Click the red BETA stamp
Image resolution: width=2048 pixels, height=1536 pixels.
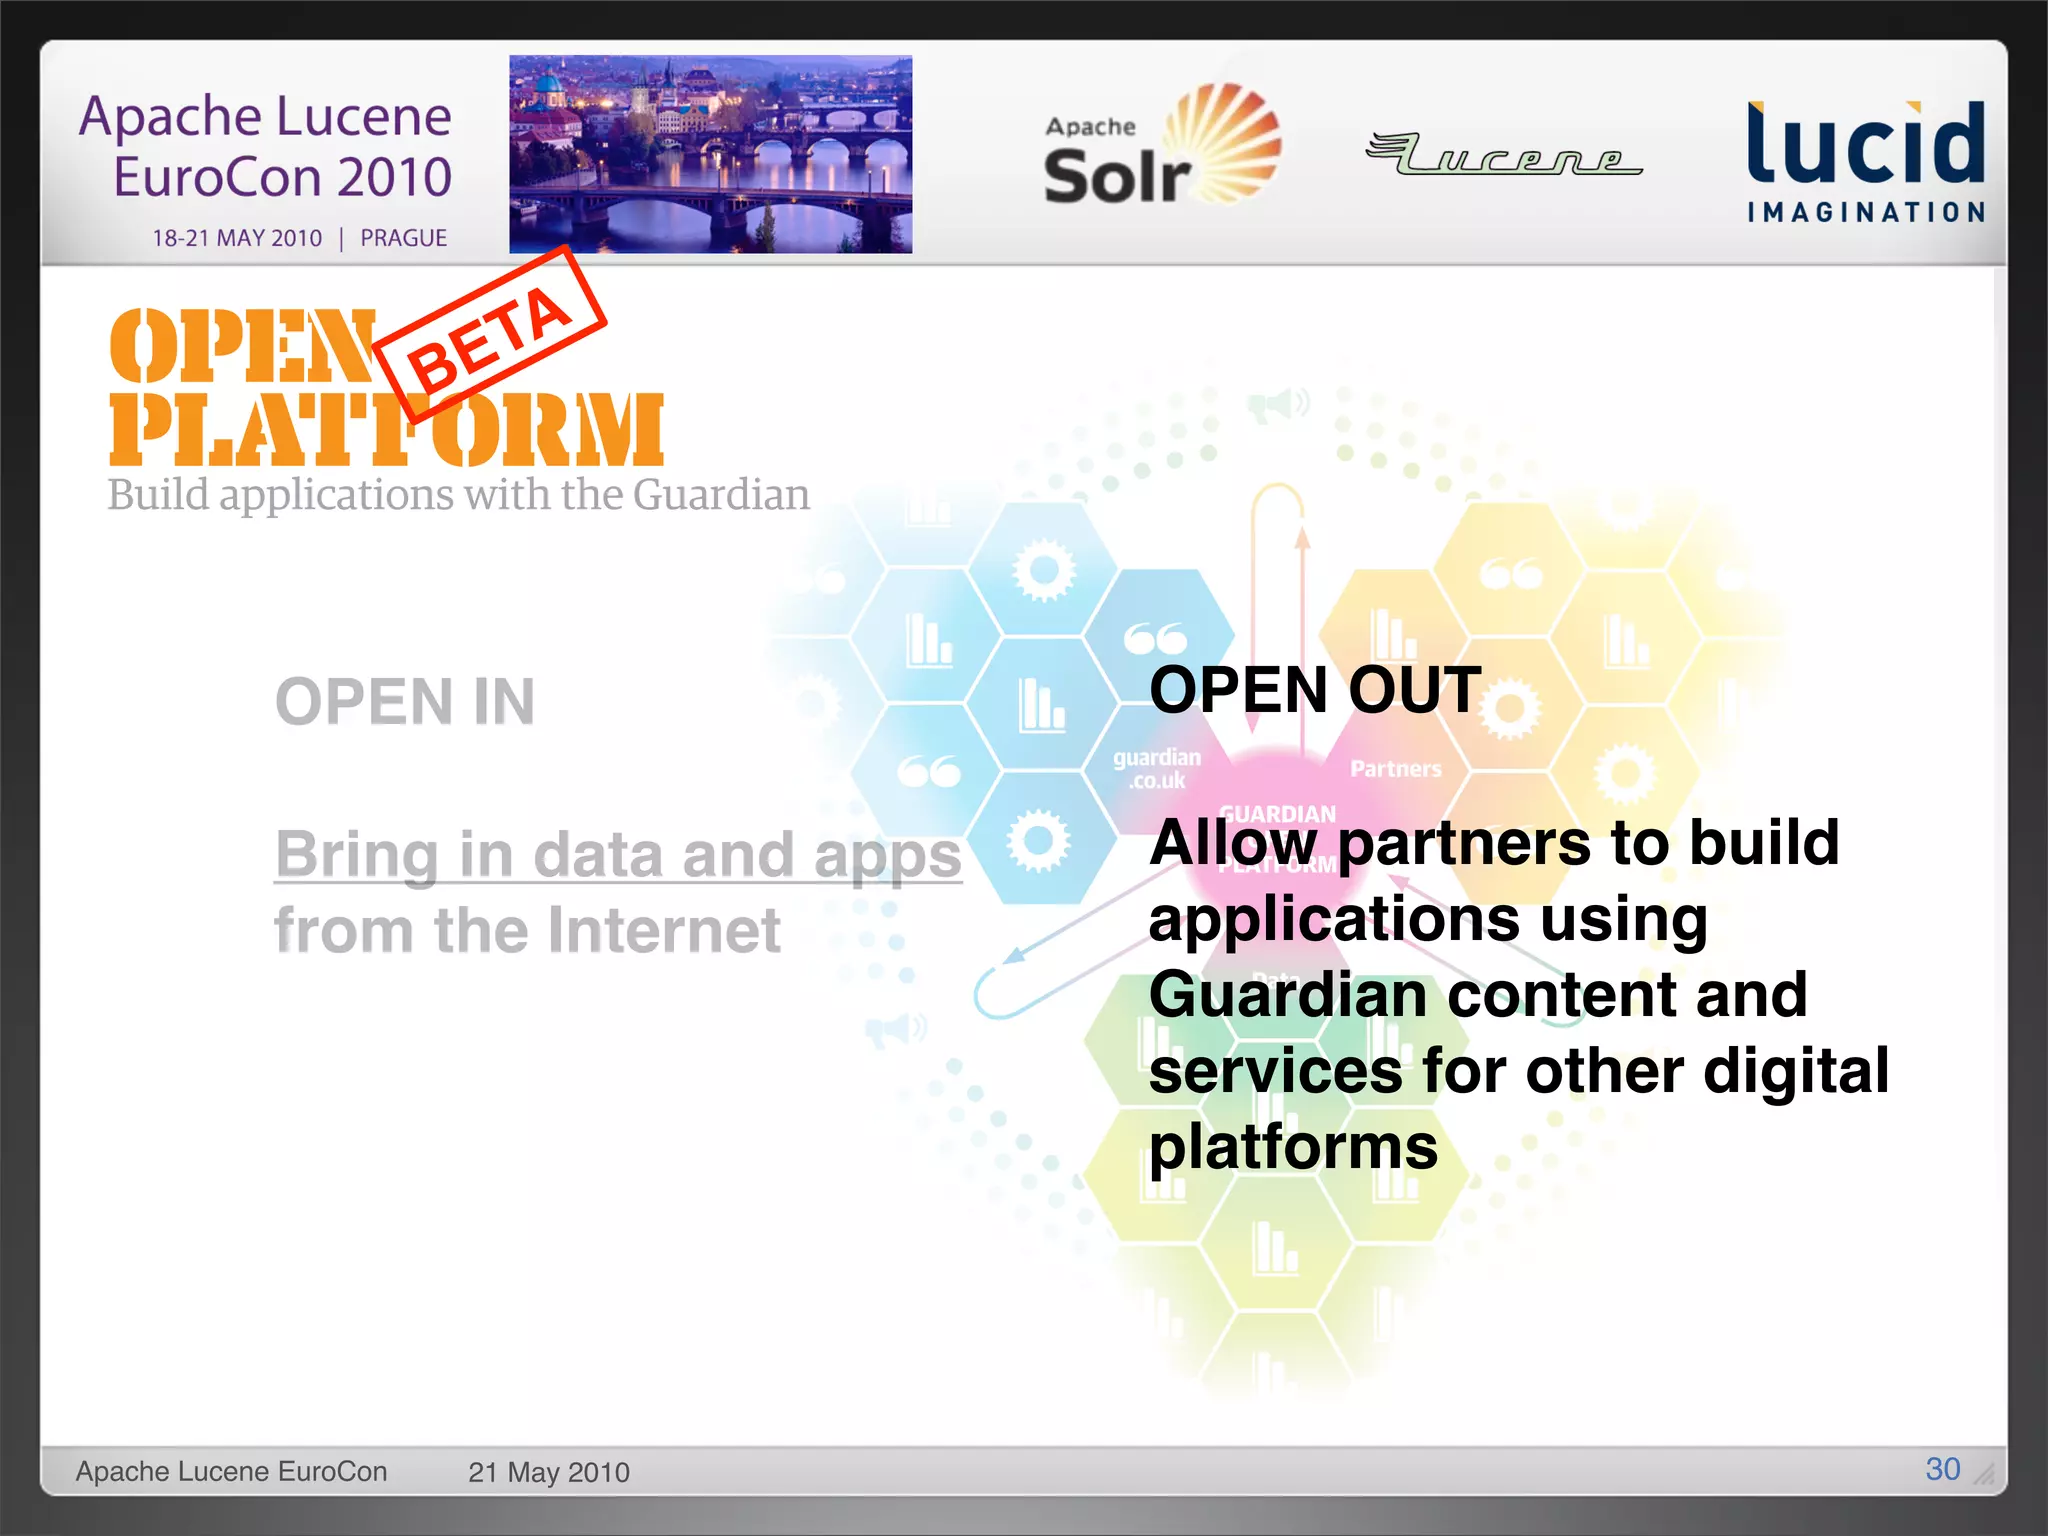(x=490, y=336)
